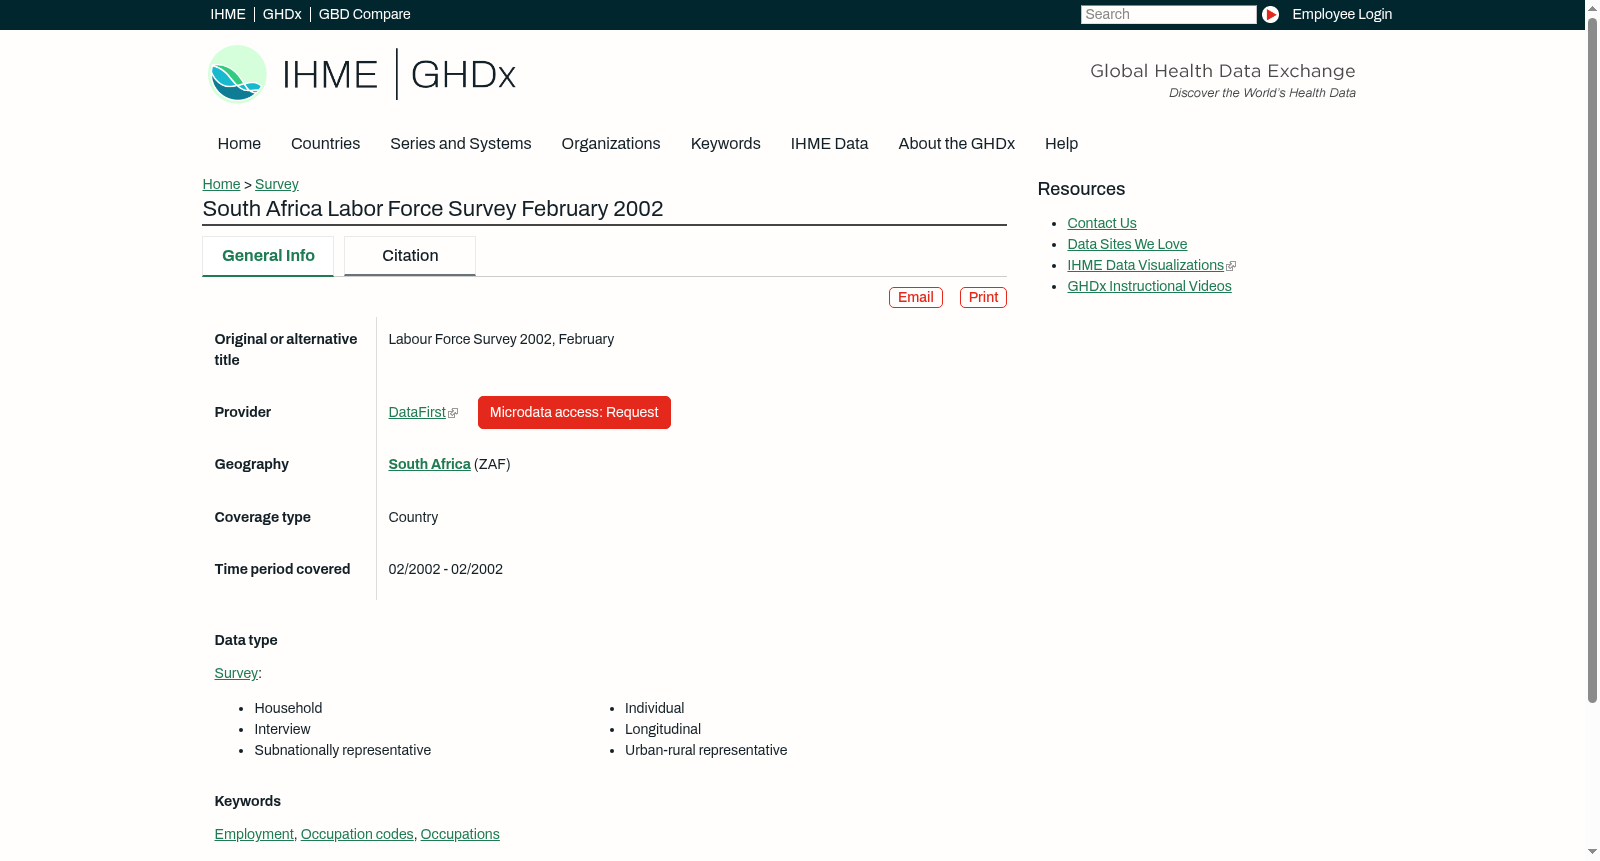Open the GHDx wordmark logo
This screenshot has height=861, width=1600.
click(463, 75)
